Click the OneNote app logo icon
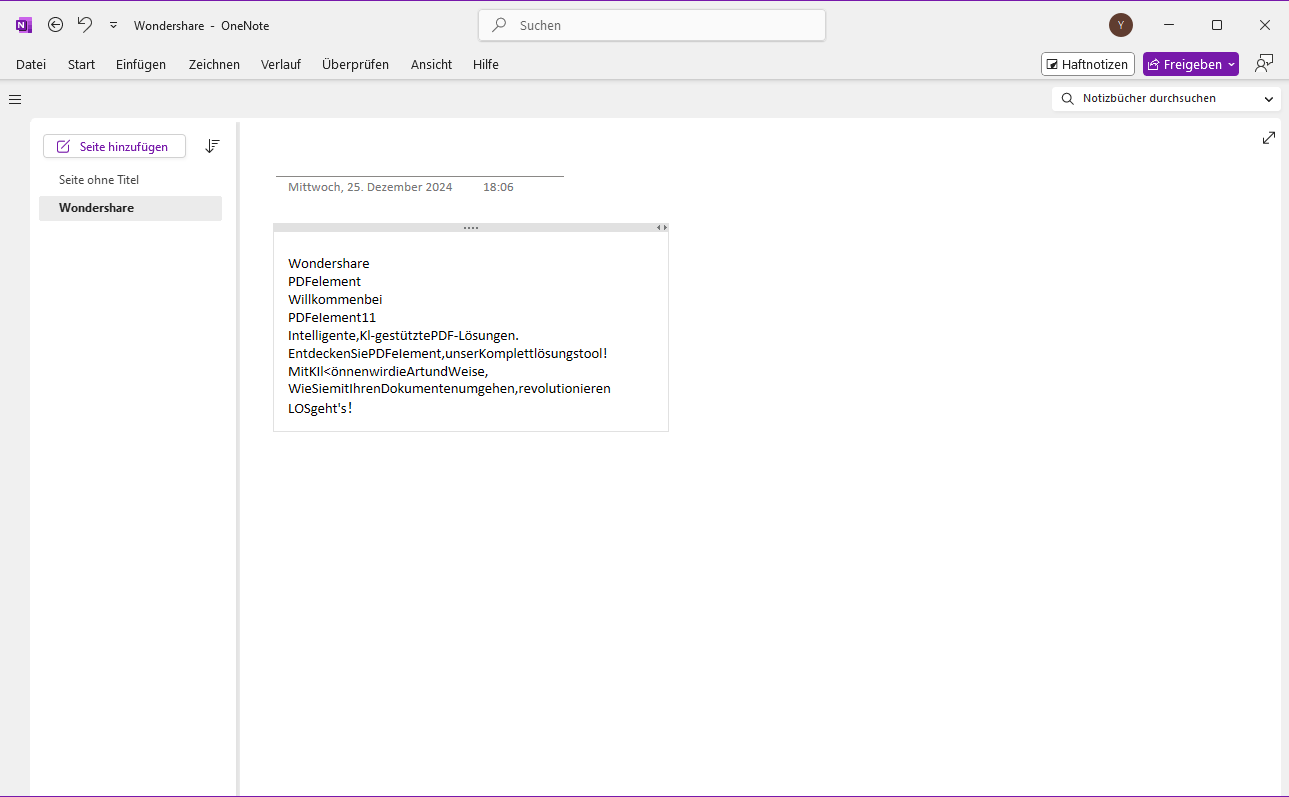The width and height of the screenshot is (1289, 797). (x=24, y=25)
